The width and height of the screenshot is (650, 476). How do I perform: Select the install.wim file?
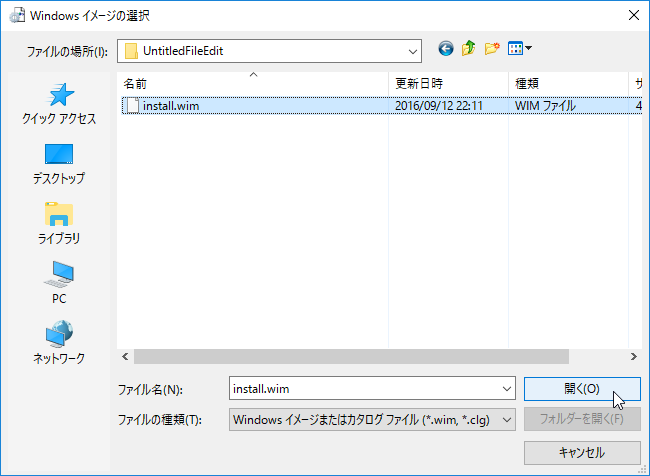[x=177, y=105]
